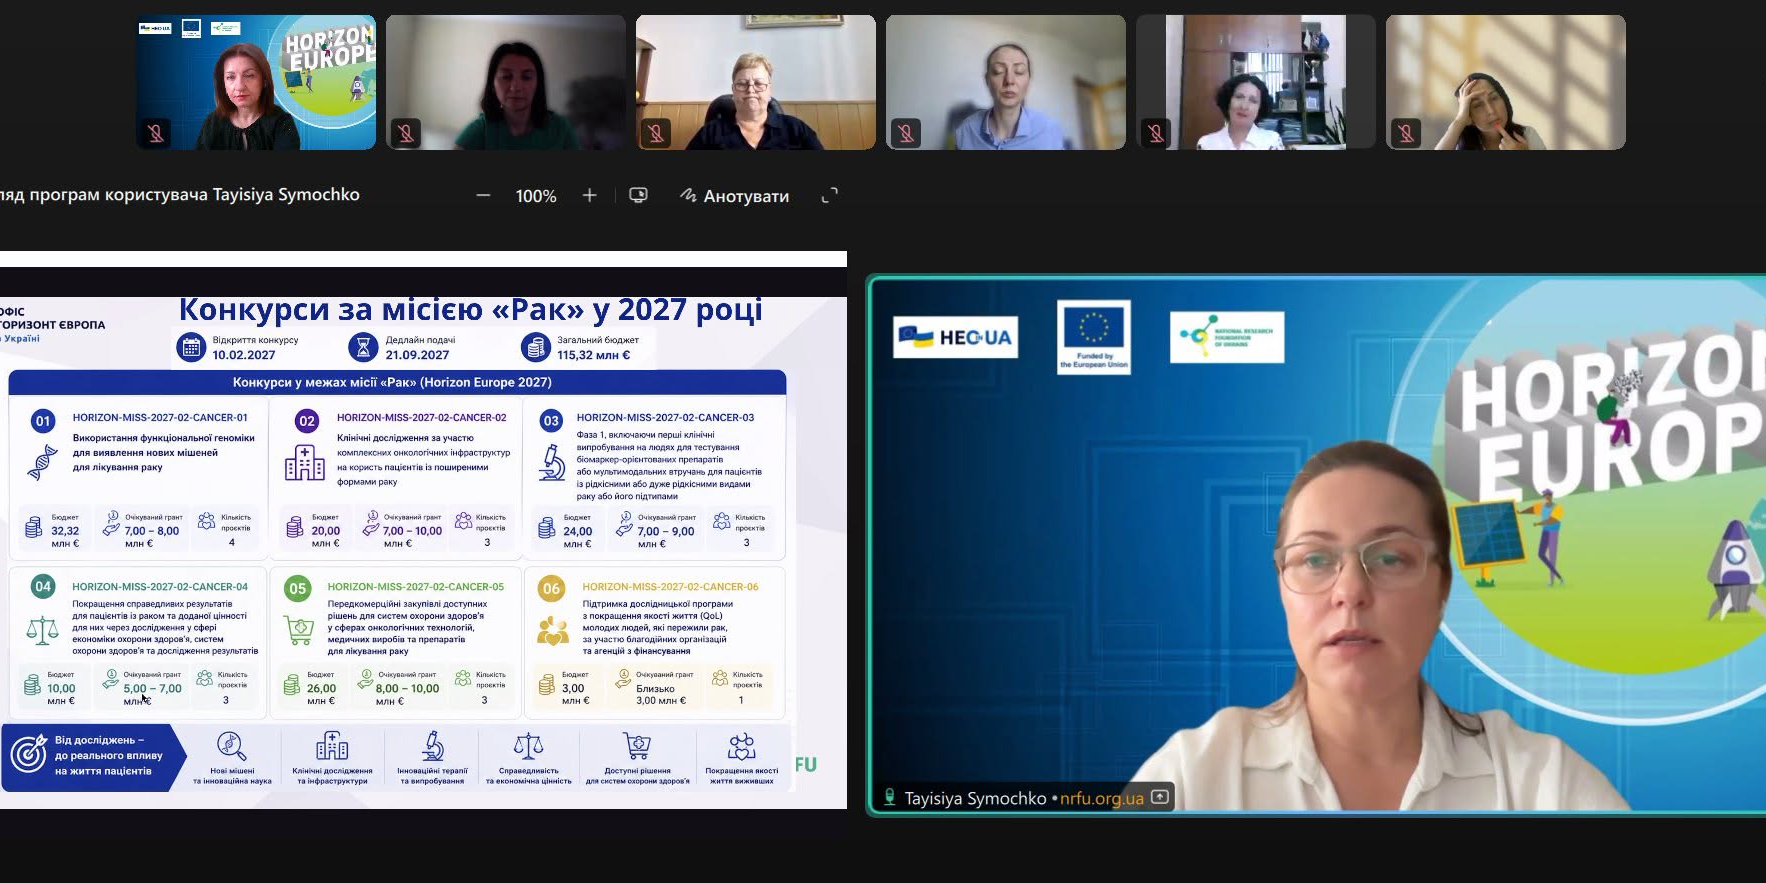
Task: Click the HORIZON-MISS-2027-02-CANCER-02 heading
Action: (422, 418)
